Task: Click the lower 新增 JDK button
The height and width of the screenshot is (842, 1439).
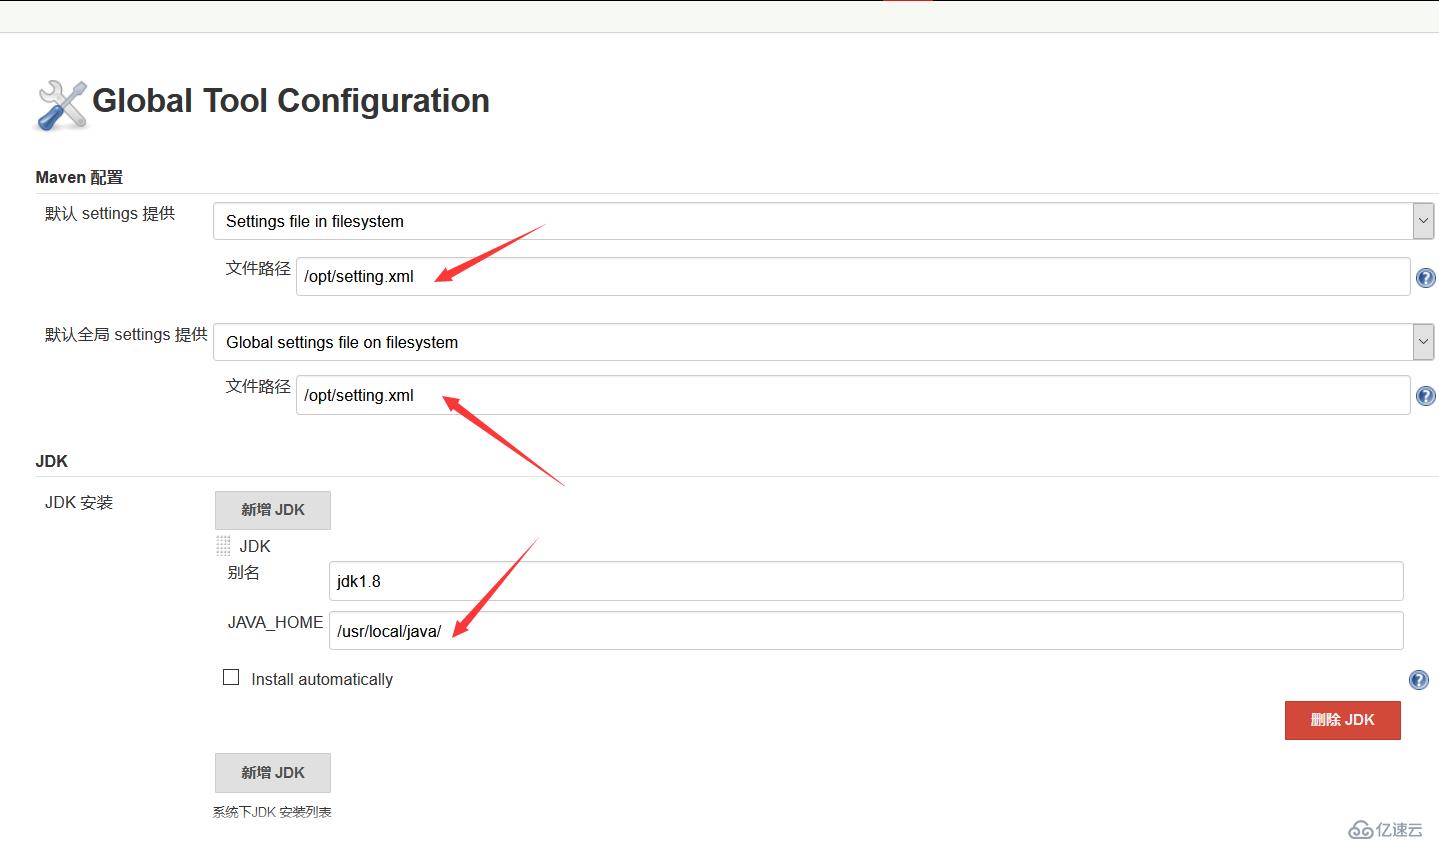Action: (273, 773)
